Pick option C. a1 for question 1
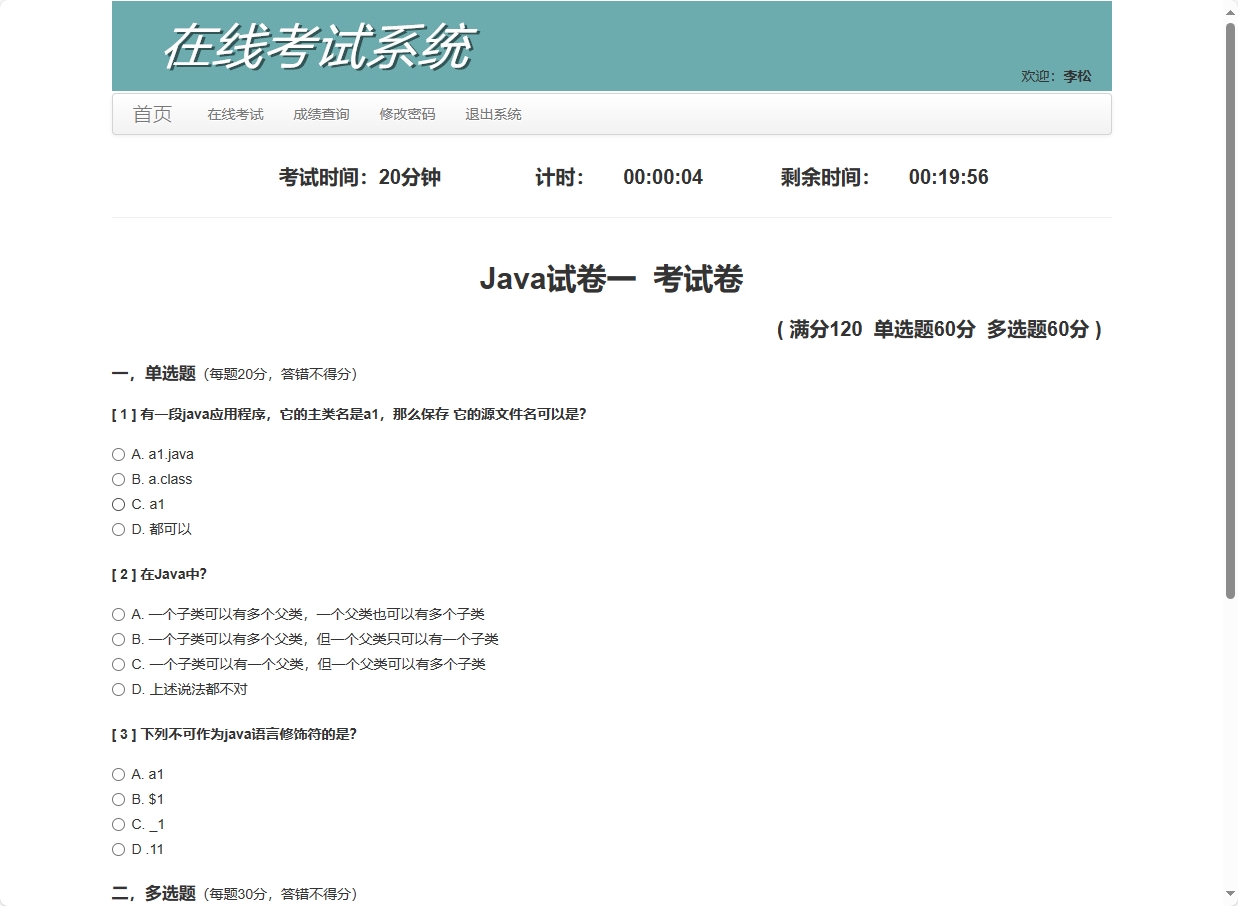 tap(118, 505)
